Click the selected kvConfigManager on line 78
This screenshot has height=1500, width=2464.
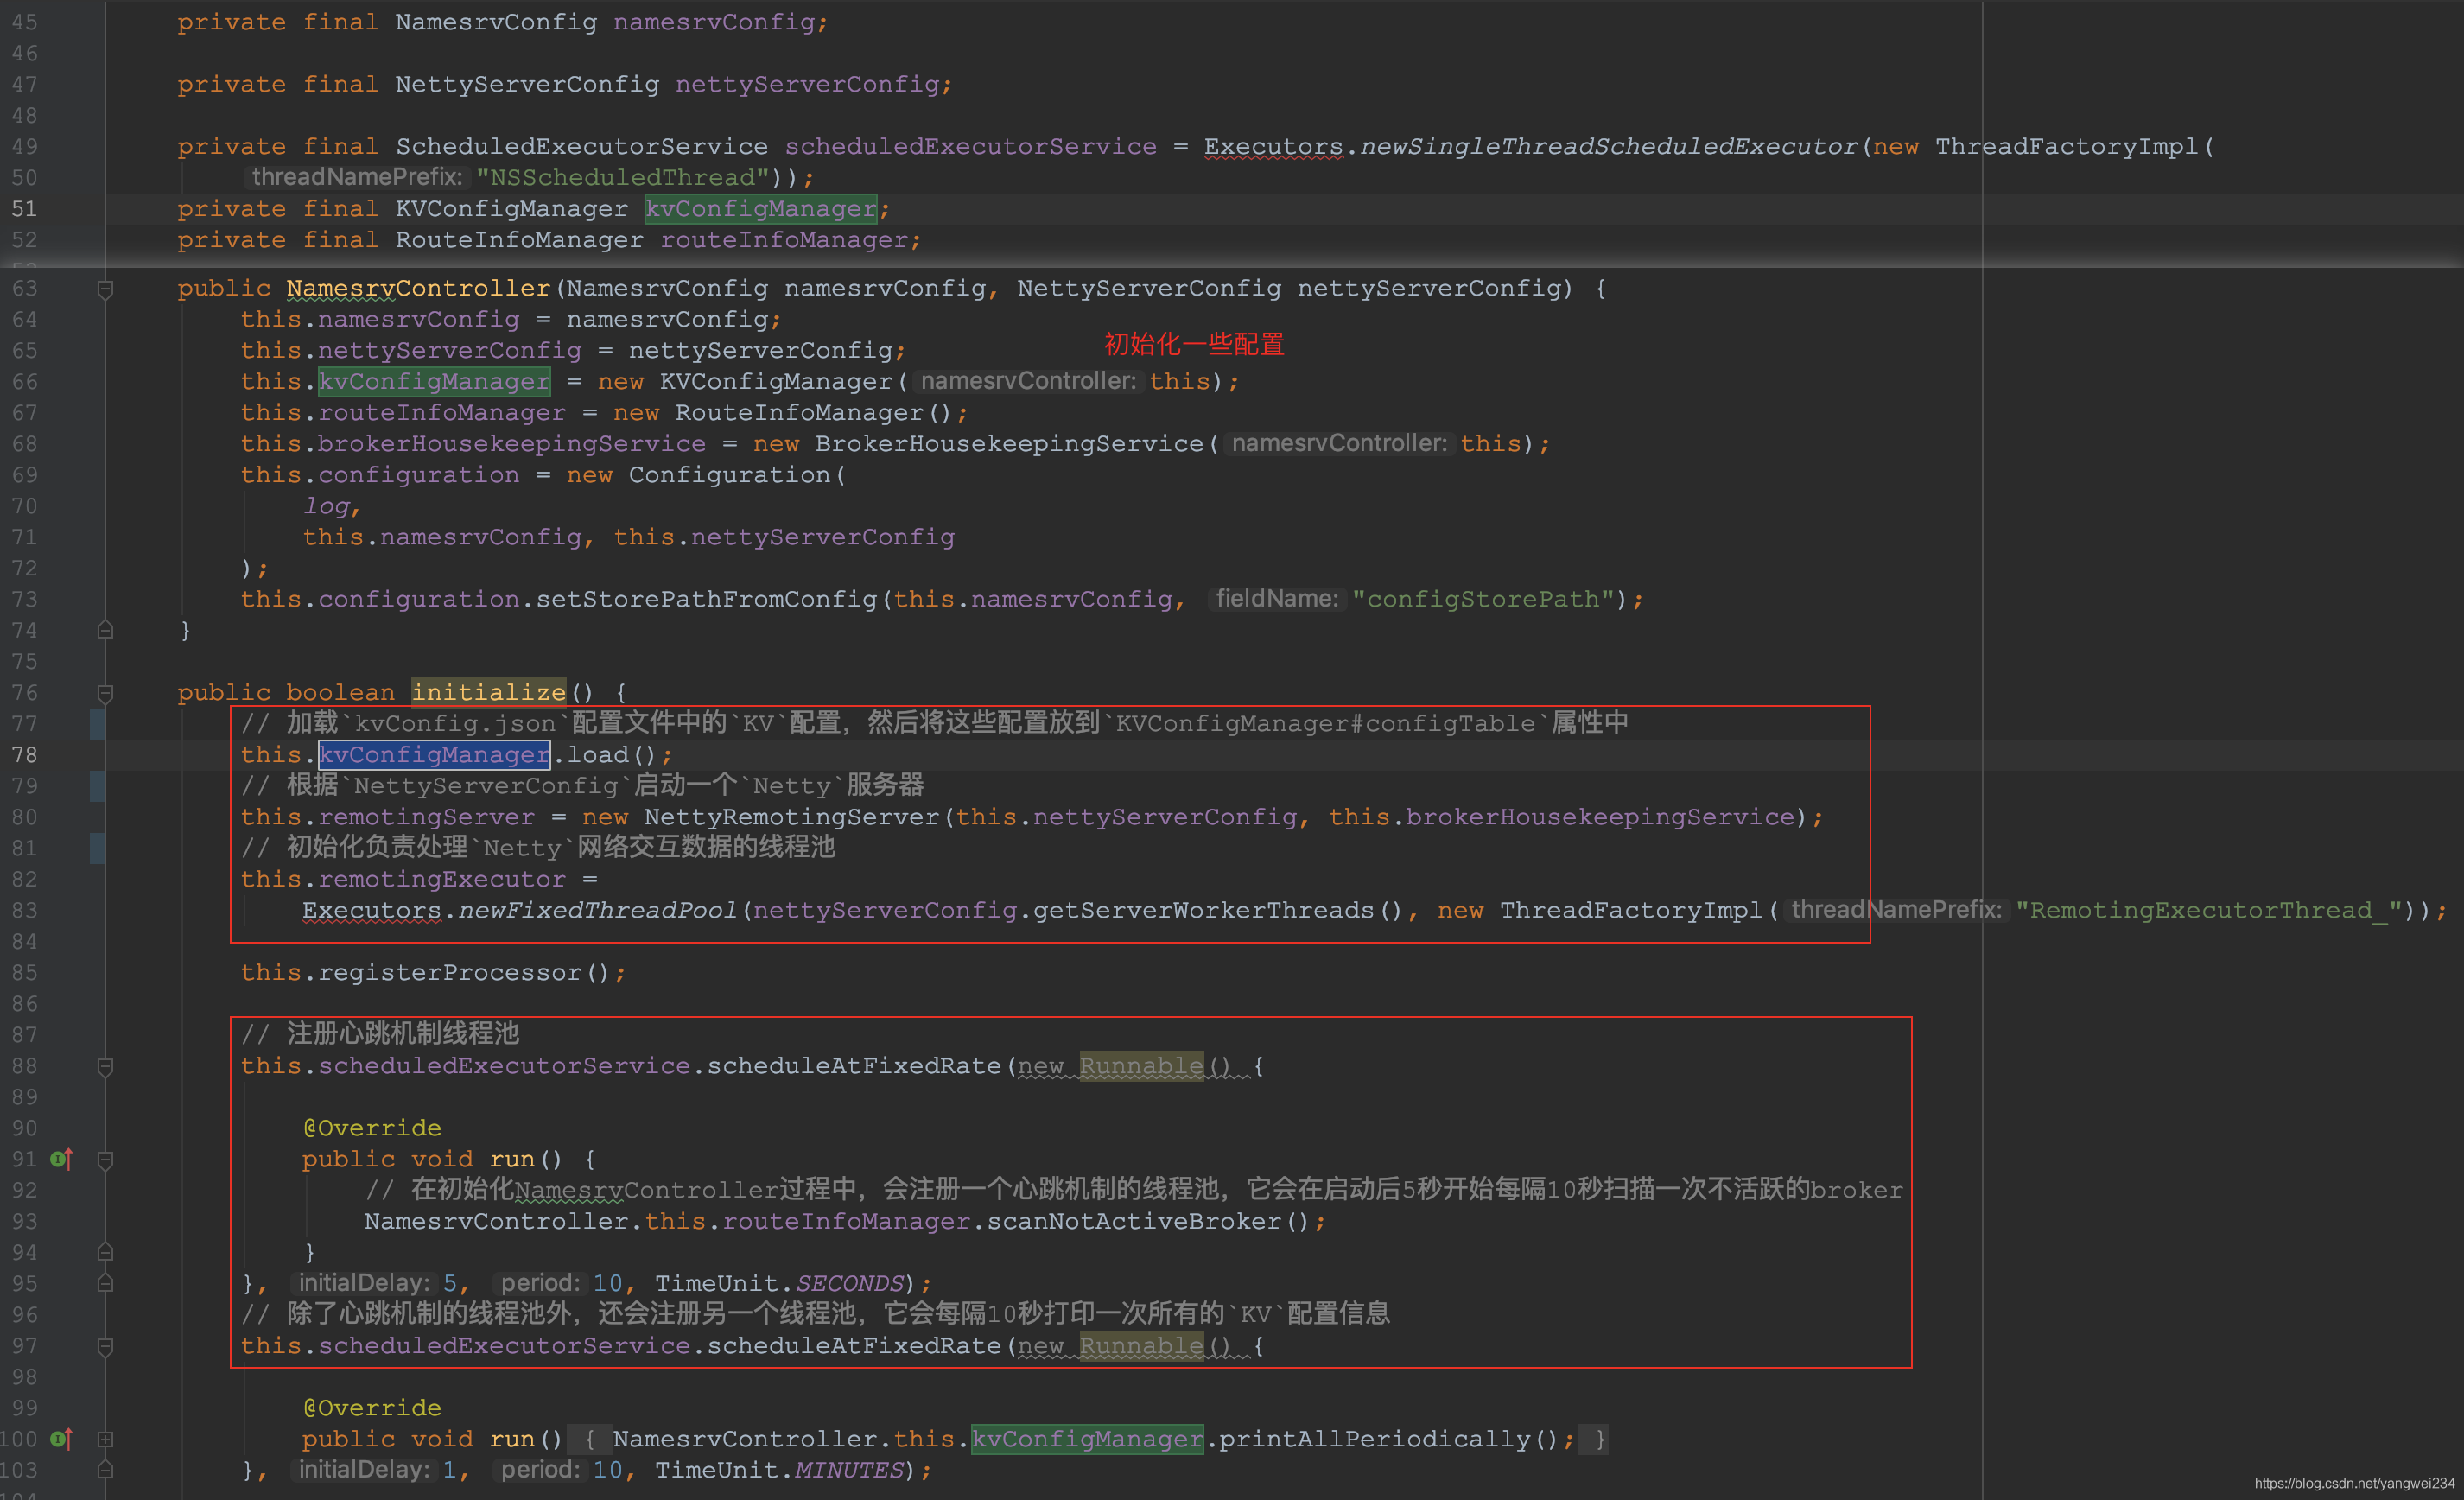click(x=434, y=755)
